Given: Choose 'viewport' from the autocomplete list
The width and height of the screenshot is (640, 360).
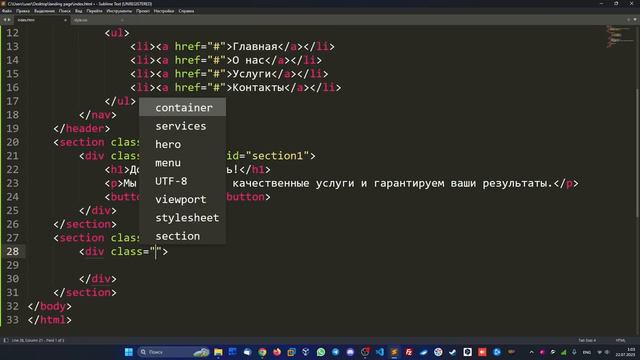Looking at the screenshot, I should [x=182, y=200].
